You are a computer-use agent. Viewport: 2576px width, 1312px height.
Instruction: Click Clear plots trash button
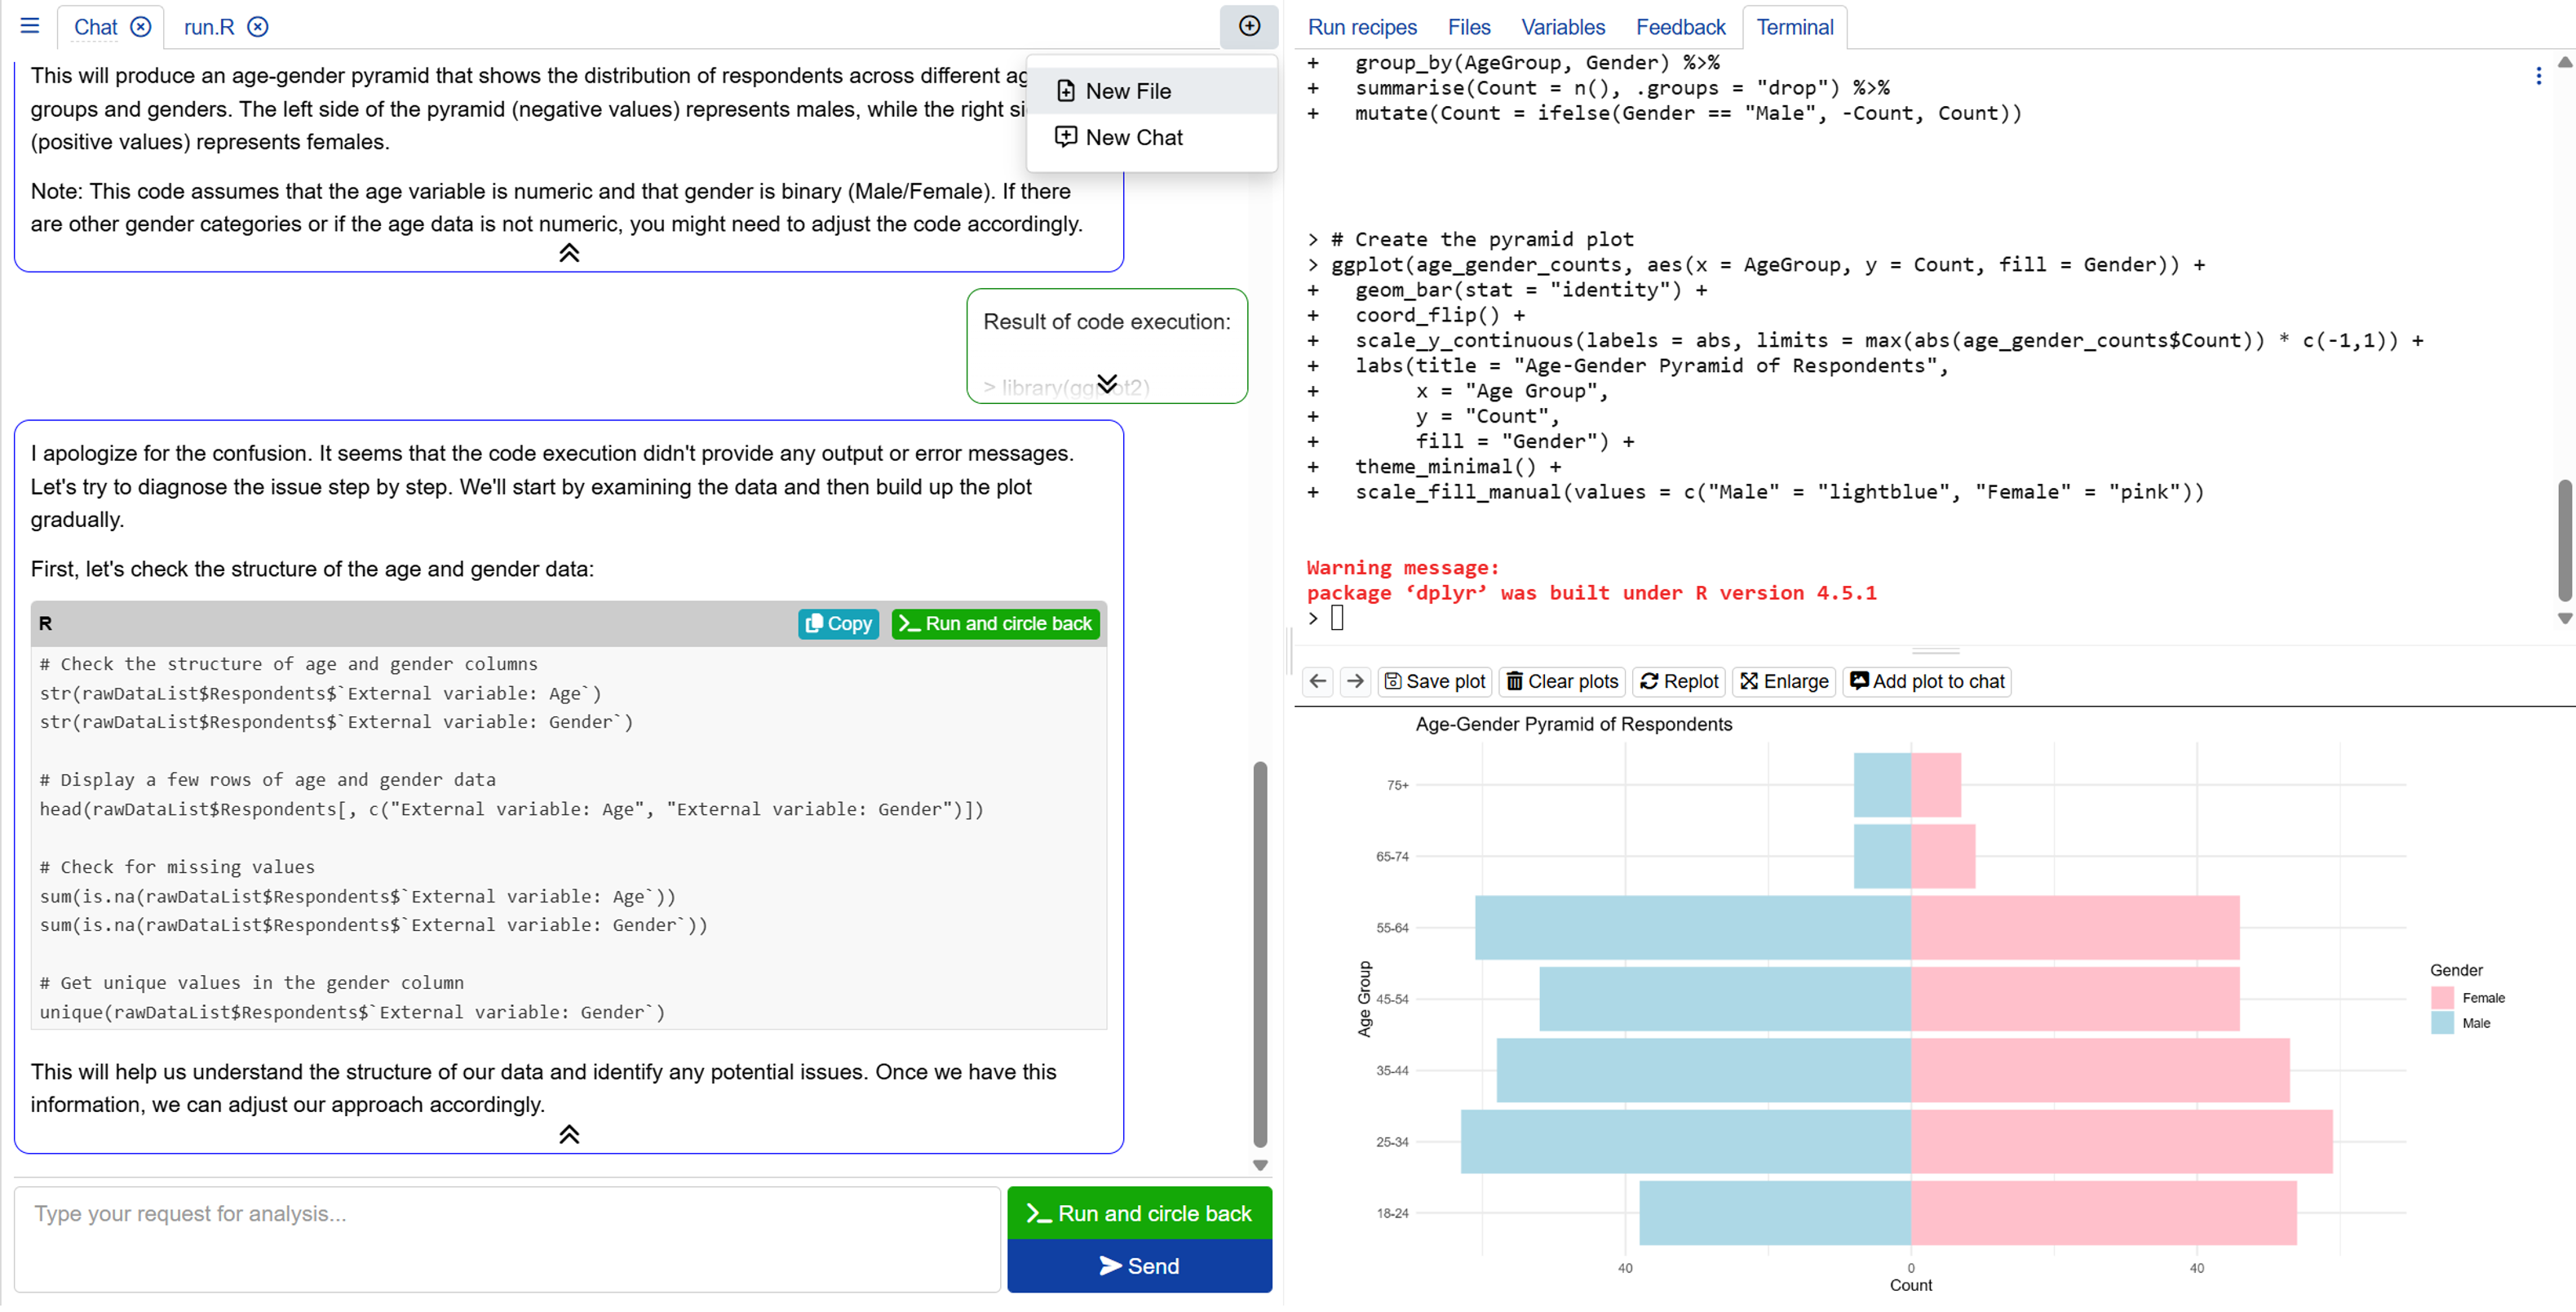pos(1562,681)
